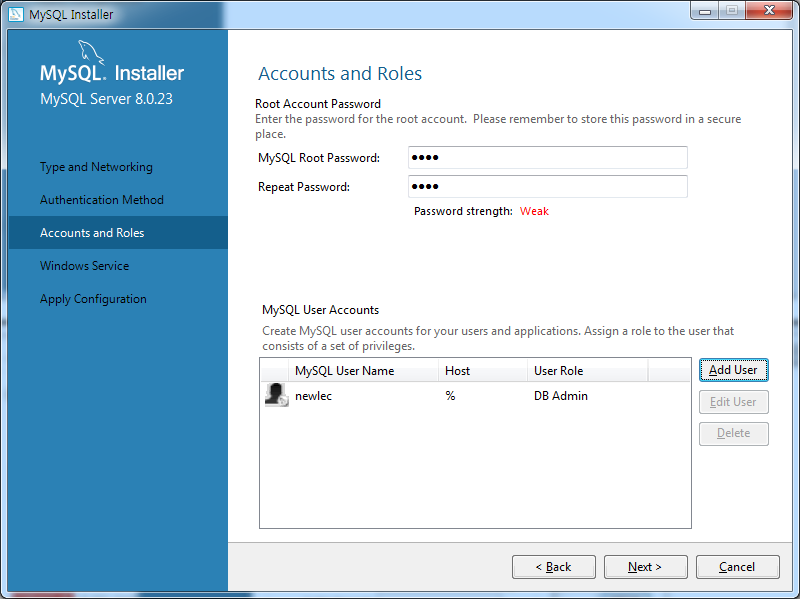Proceed with the Next button

coord(645,567)
